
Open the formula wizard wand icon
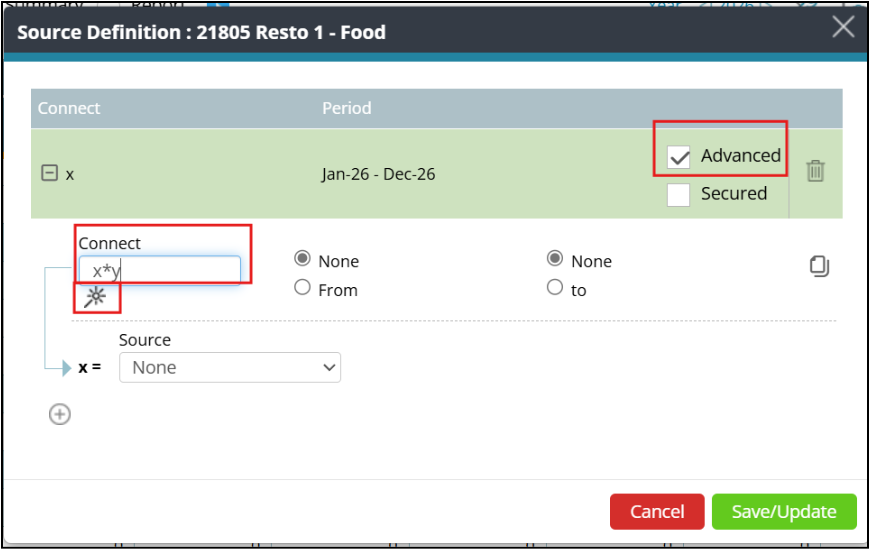(x=95, y=297)
